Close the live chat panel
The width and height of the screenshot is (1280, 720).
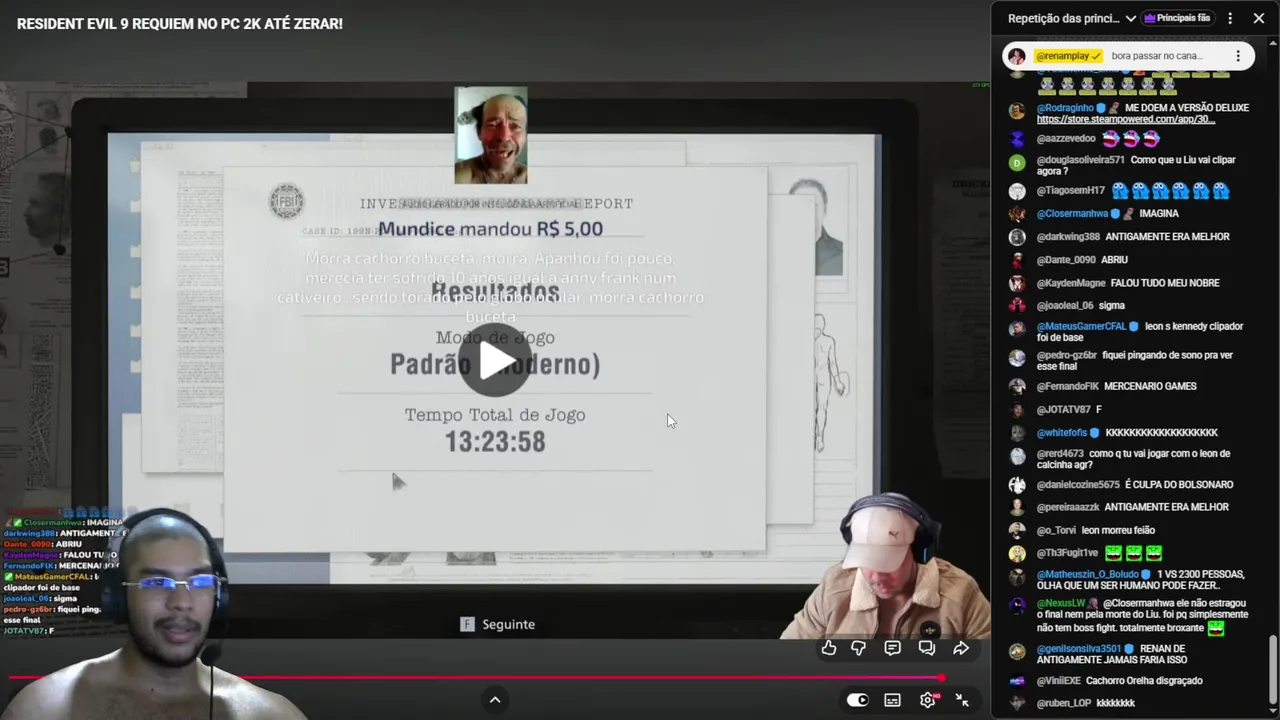point(1259,18)
